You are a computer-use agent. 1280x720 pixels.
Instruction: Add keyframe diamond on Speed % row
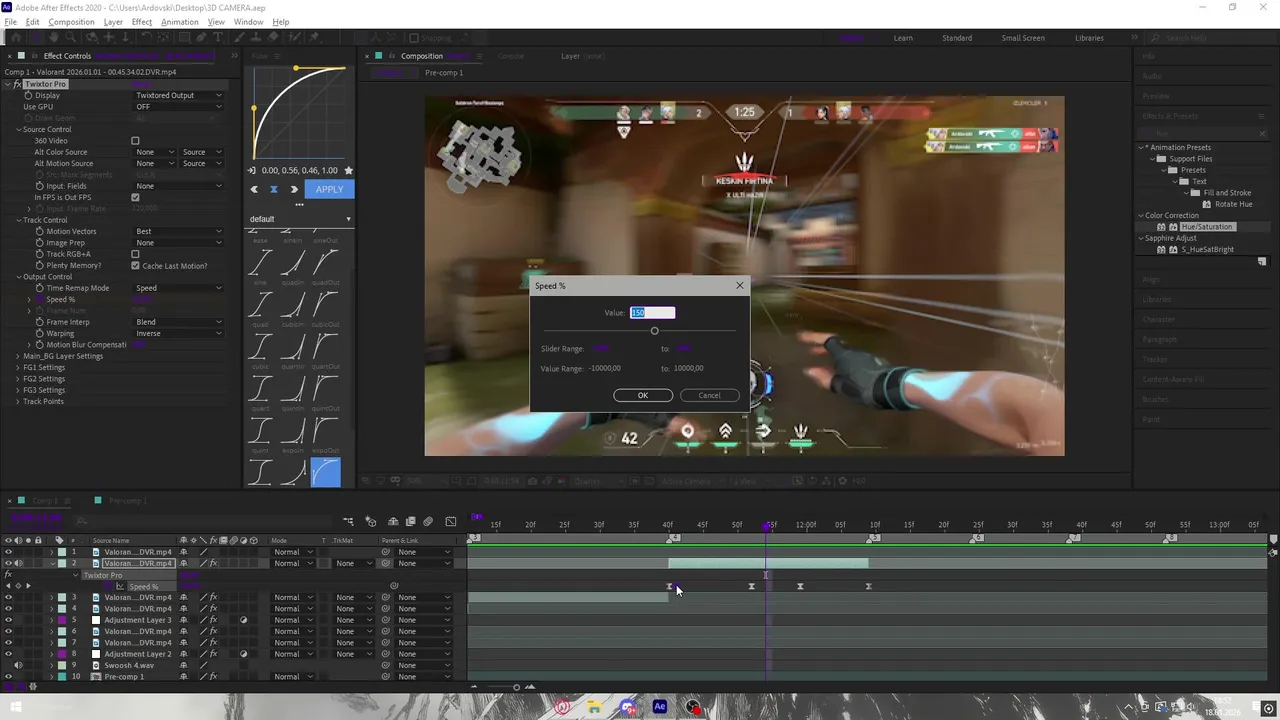point(17,586)
